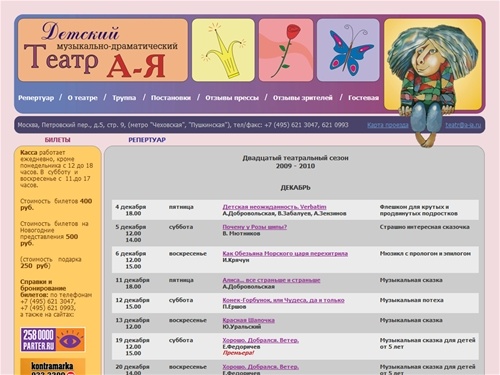Click the 11 декабря date cell

coord(132,283)
